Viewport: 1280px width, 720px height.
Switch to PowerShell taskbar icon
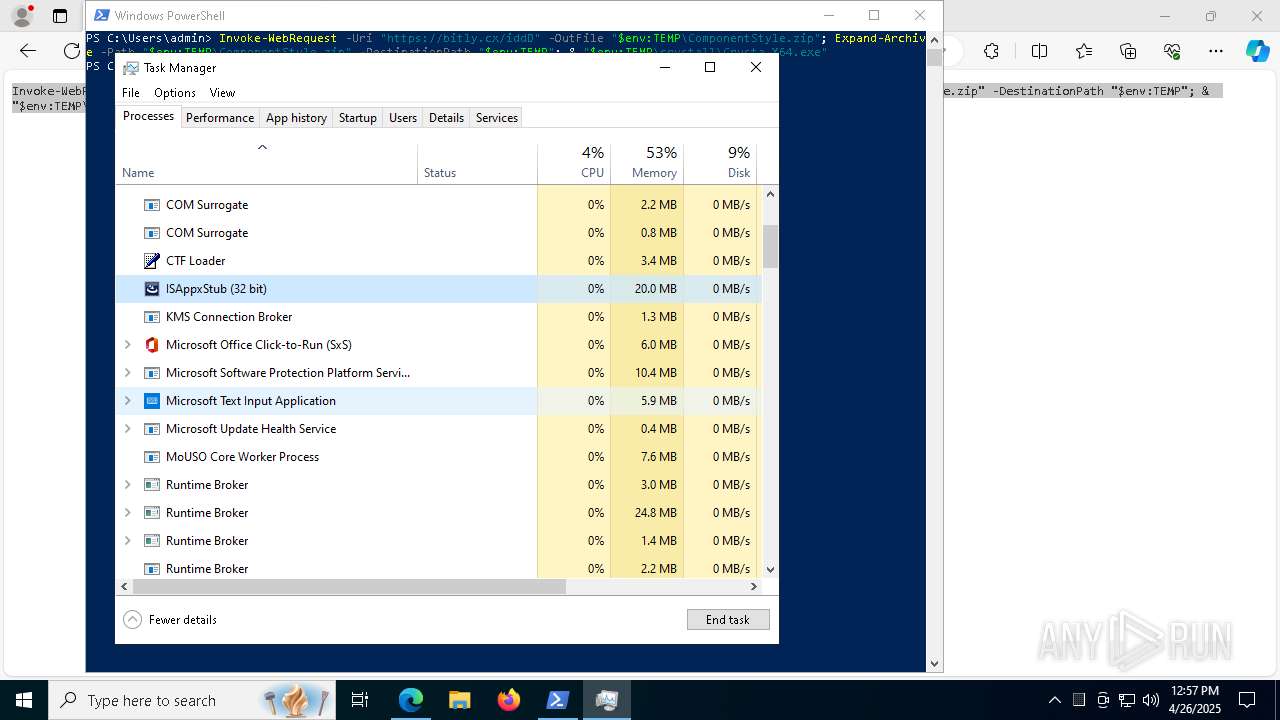coord(558,700)
